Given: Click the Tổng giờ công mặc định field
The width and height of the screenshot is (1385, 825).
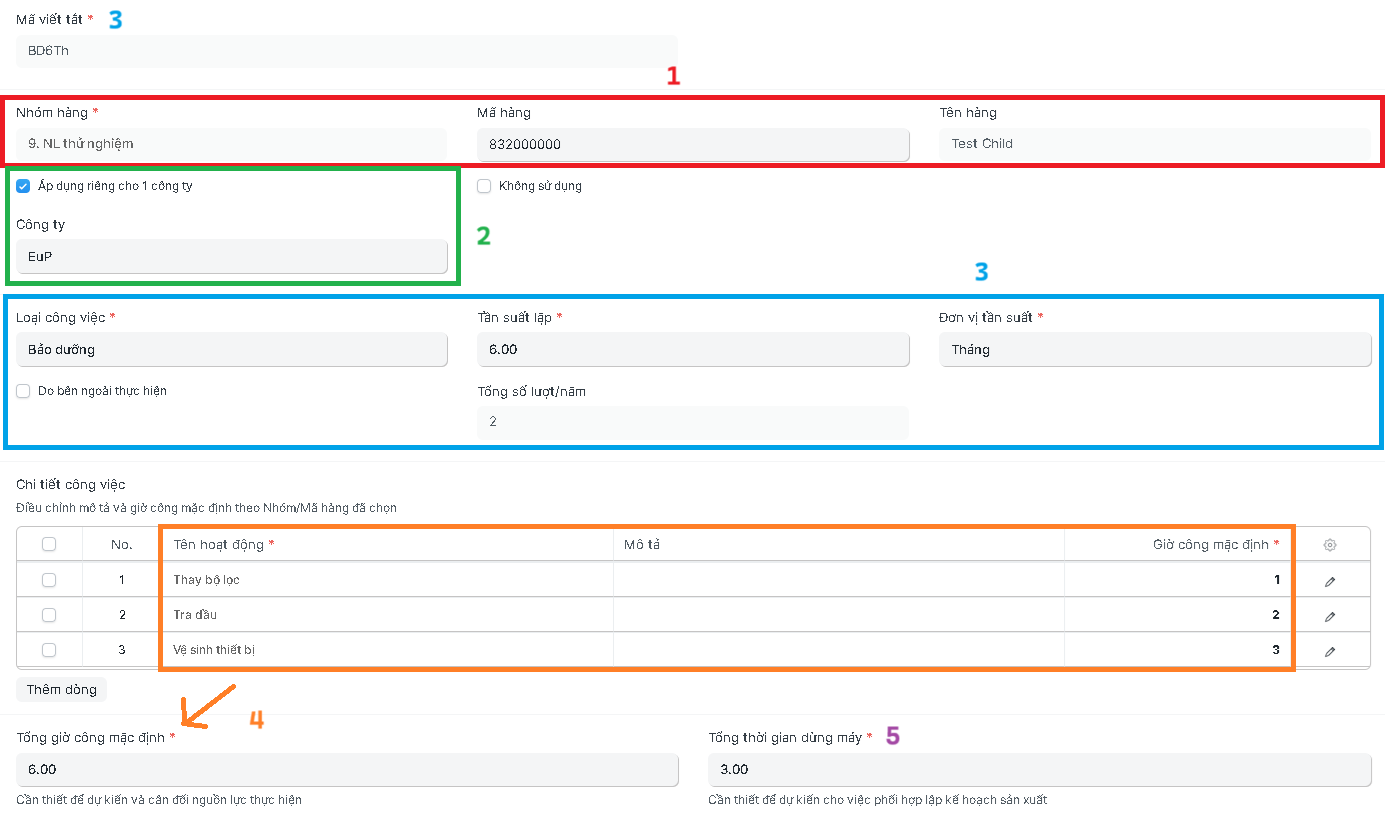Looking at the screenshot, I should point(346,770).
